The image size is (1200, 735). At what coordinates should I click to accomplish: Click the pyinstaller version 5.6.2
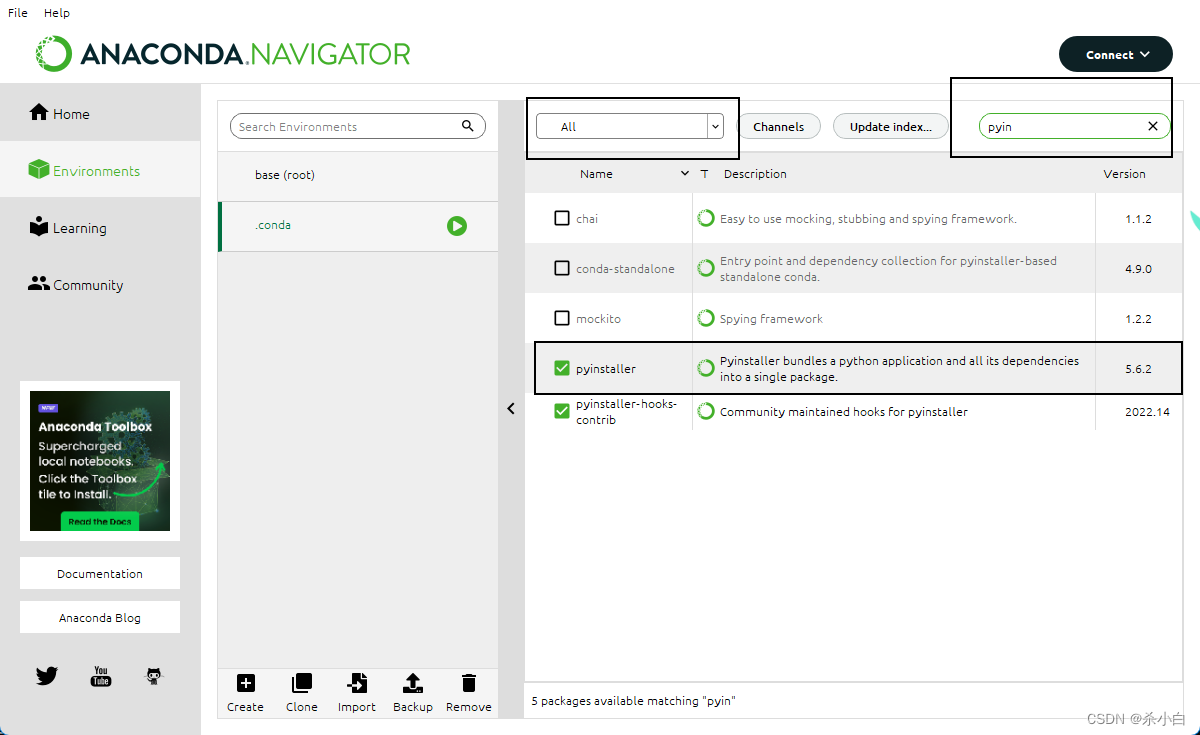tap(1138, 369)
